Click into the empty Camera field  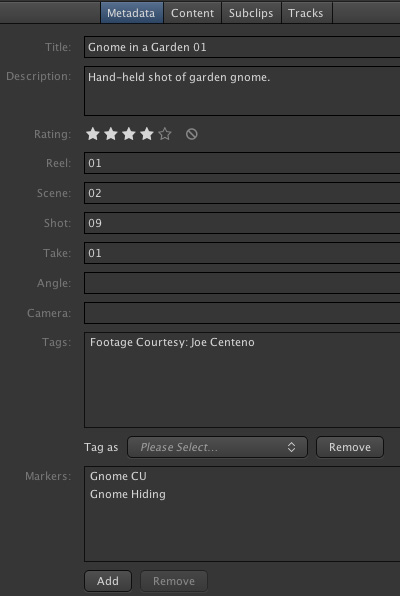point(242,313)
